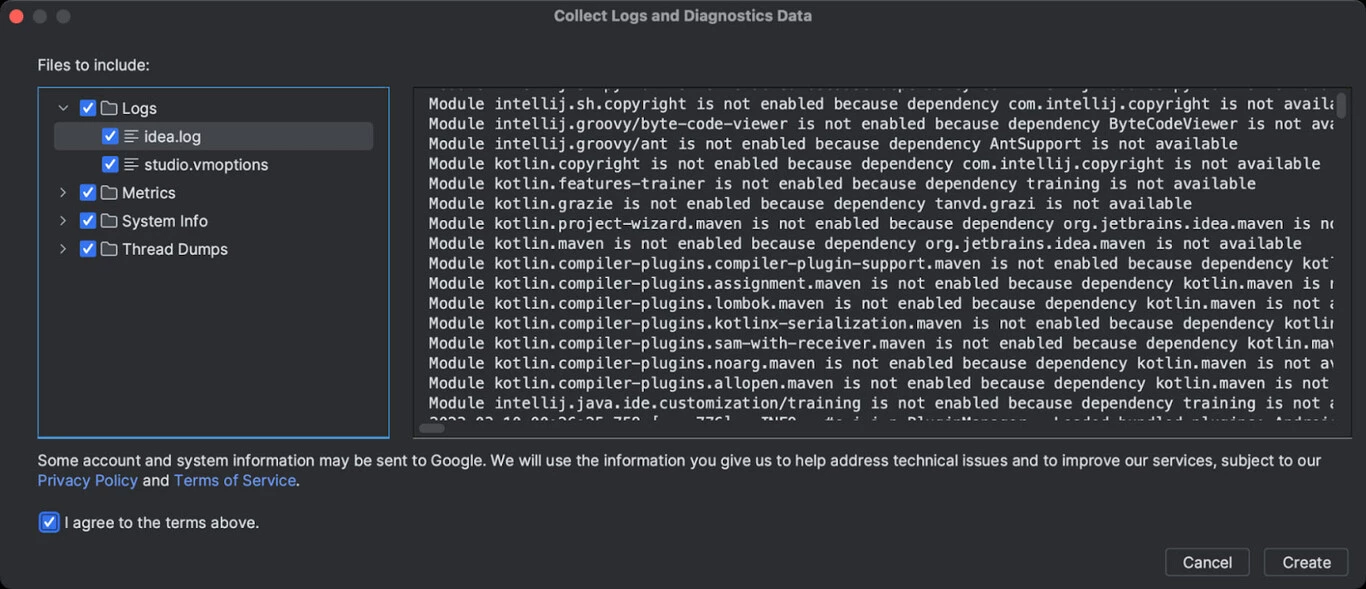Screen dimensions: 1366x589
Task: Uncheck the Logs checkbox
Action: pyautogui.click(x=88, y=108)
